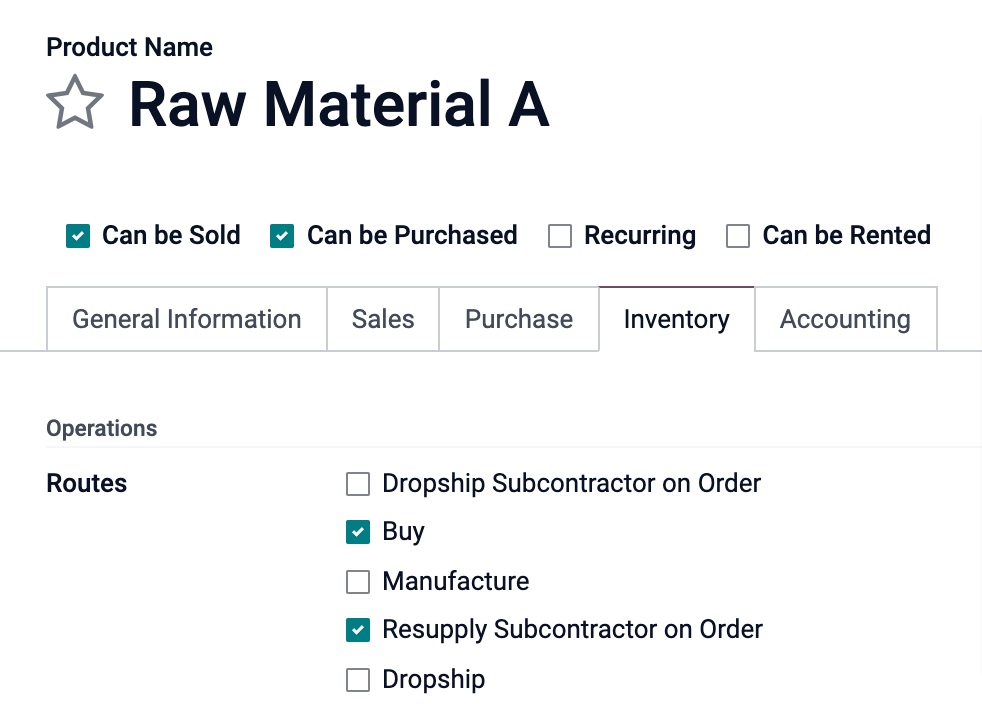The image size is (982, 712).
Task: Click the favorite star icon
Action: click(75, 104)
